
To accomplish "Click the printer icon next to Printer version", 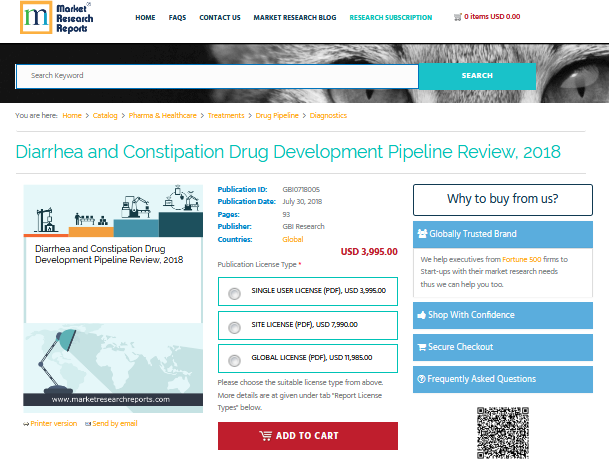I will click(x=26, y=424).
